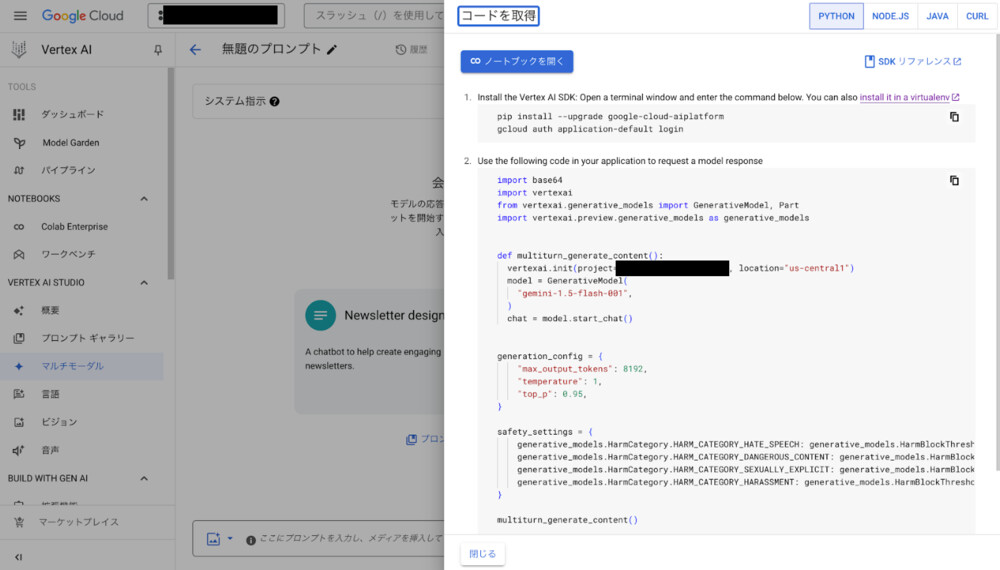Switch to the JAVA tab
This screenshot has width=1000, height=570.
click(x=937, y=16)
